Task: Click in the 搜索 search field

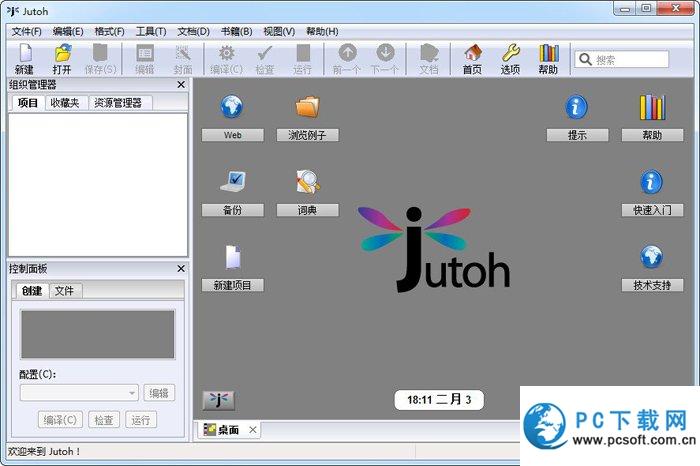Action: [x=622, y=59]
